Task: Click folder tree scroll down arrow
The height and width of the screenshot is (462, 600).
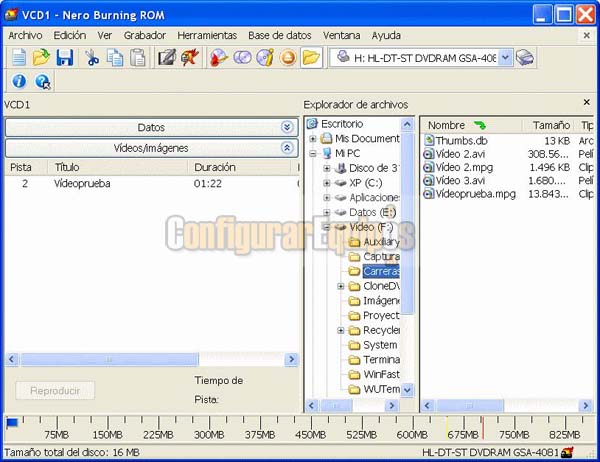Action: [x=408, y=390]
